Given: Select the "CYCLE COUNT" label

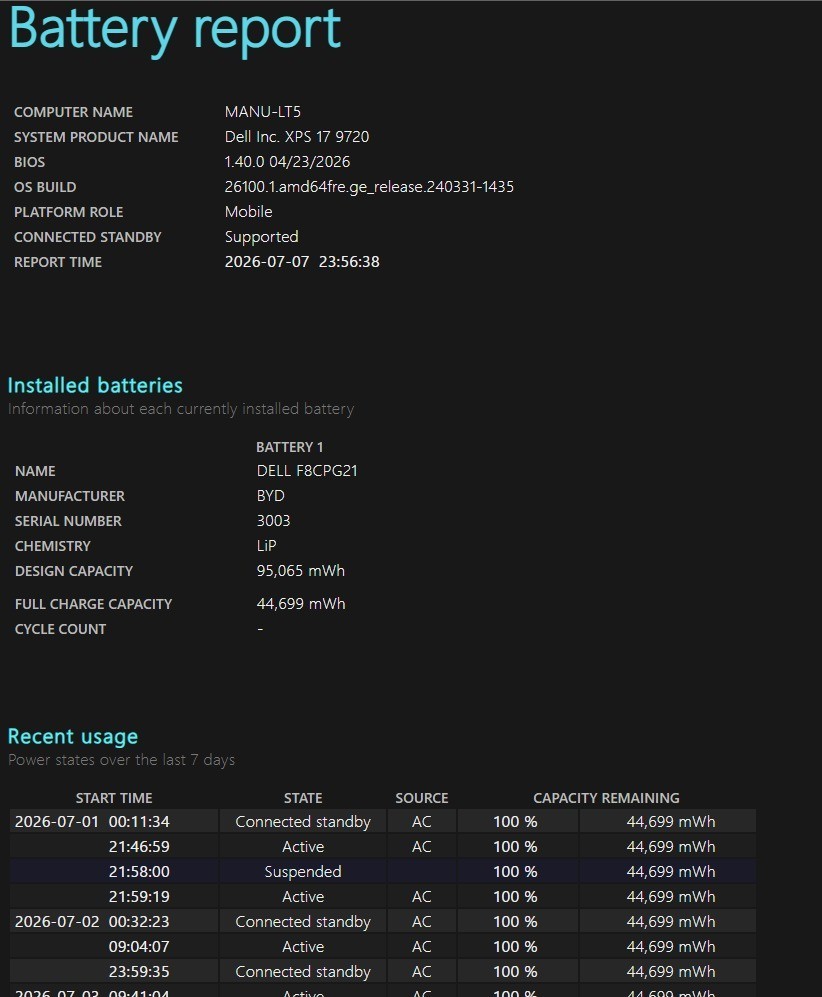Looking at the screenshot, I should [60, 629].
